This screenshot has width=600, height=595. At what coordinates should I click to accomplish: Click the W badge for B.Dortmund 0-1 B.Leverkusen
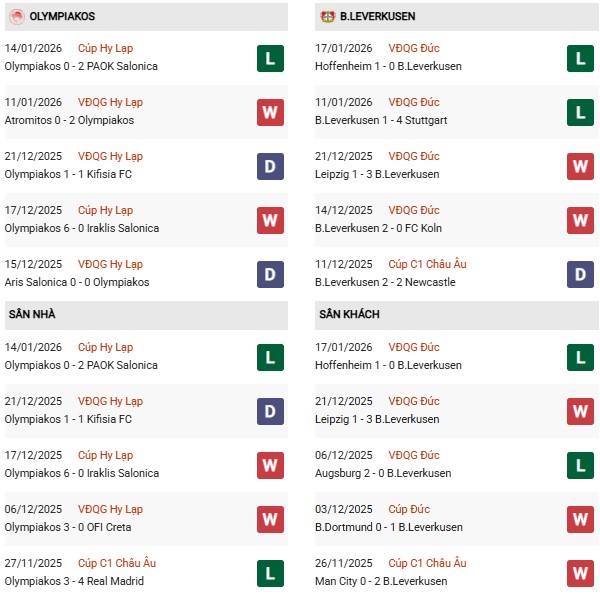(580, 519)
